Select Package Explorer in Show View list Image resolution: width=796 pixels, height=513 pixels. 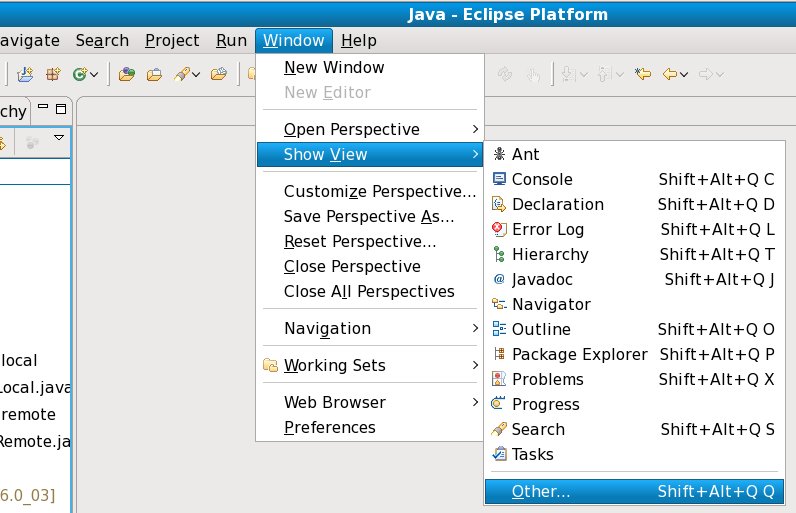[x=579, y=354]
